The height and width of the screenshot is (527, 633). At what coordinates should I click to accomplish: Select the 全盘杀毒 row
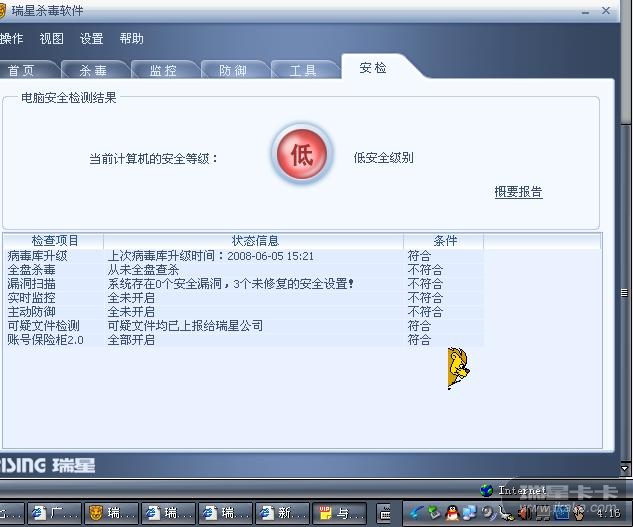(x=244, y=270)
